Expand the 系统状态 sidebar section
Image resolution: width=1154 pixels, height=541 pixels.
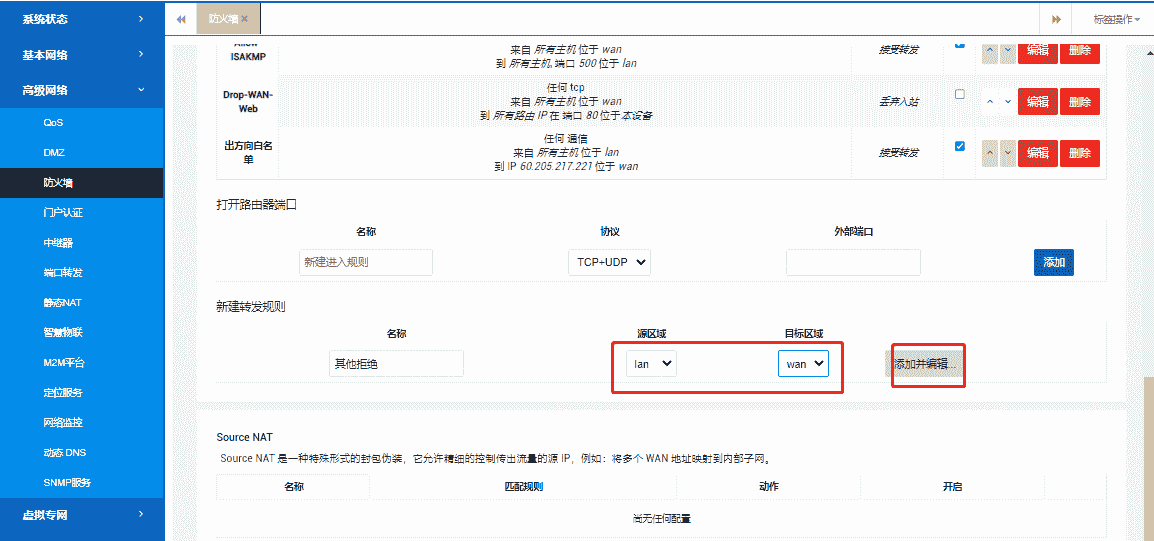82,19
